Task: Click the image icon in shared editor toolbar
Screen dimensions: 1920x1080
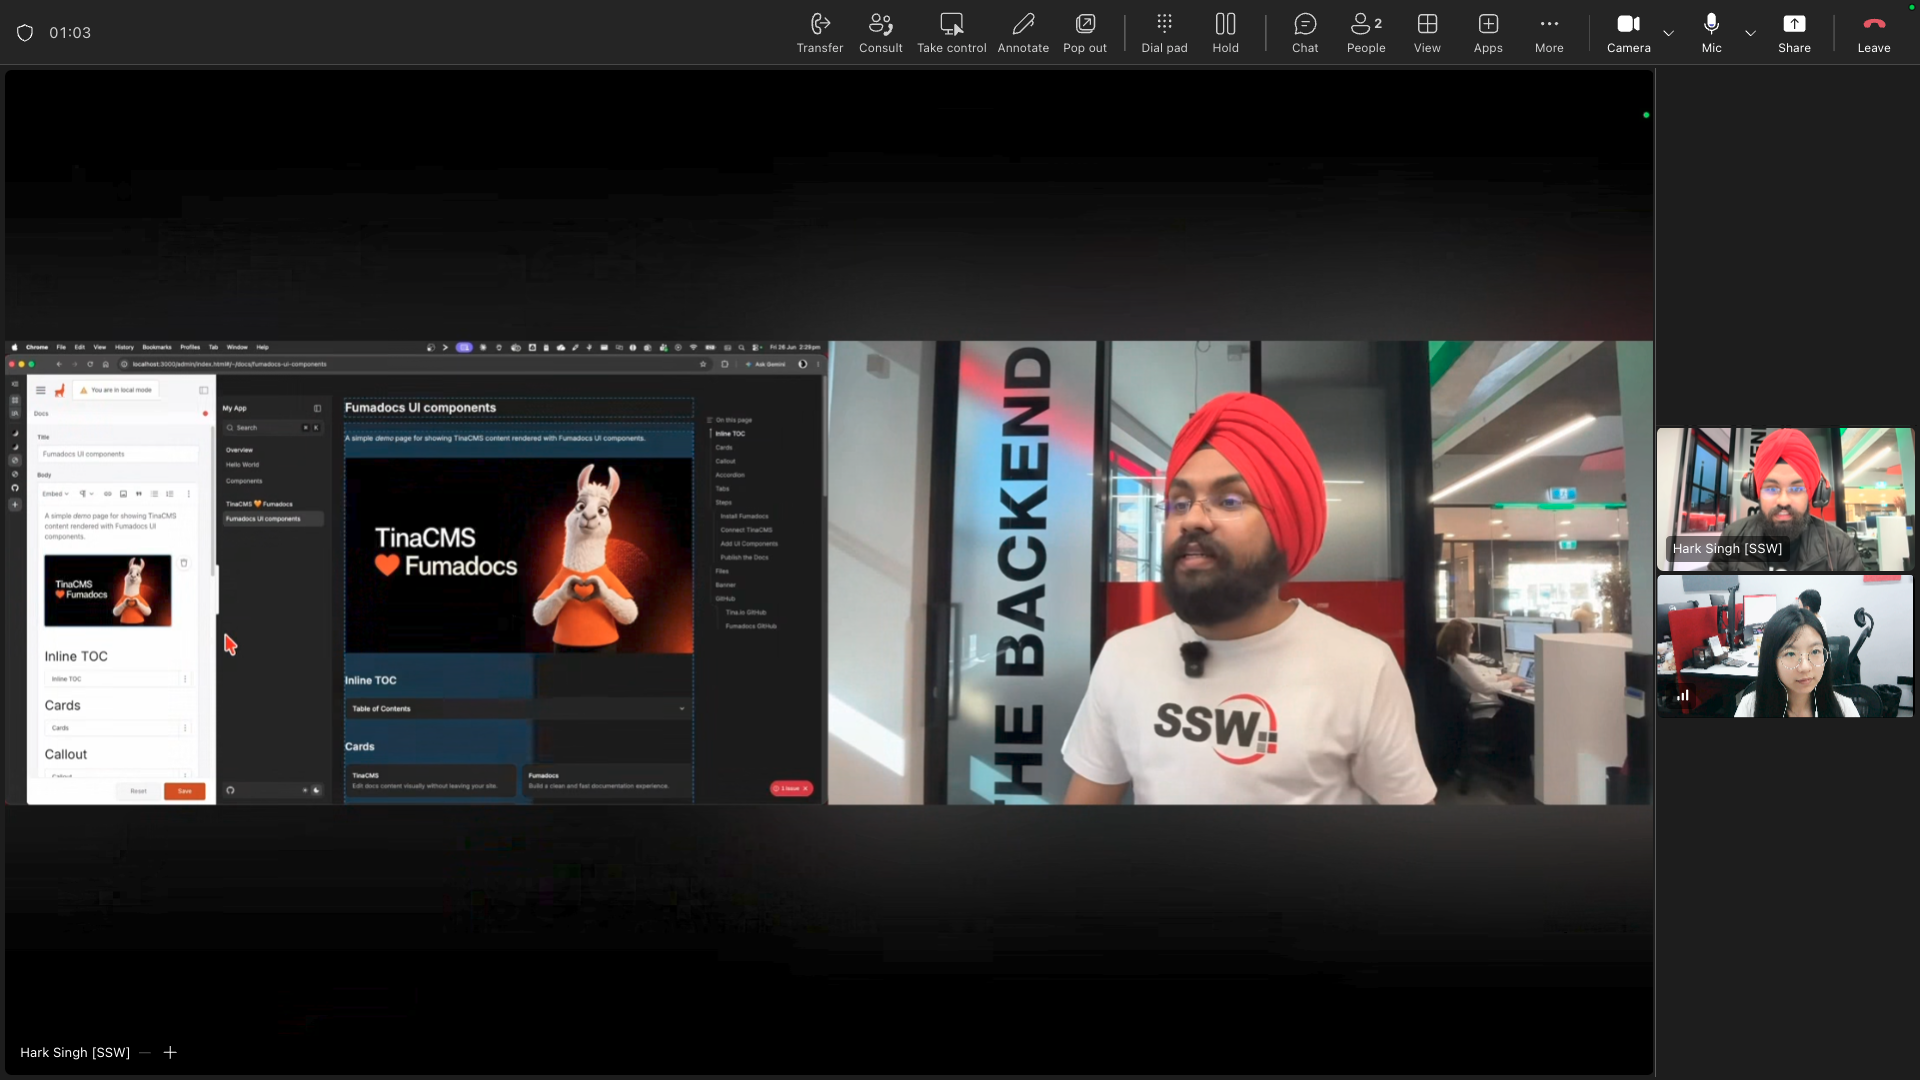Action: coord(123,494)
